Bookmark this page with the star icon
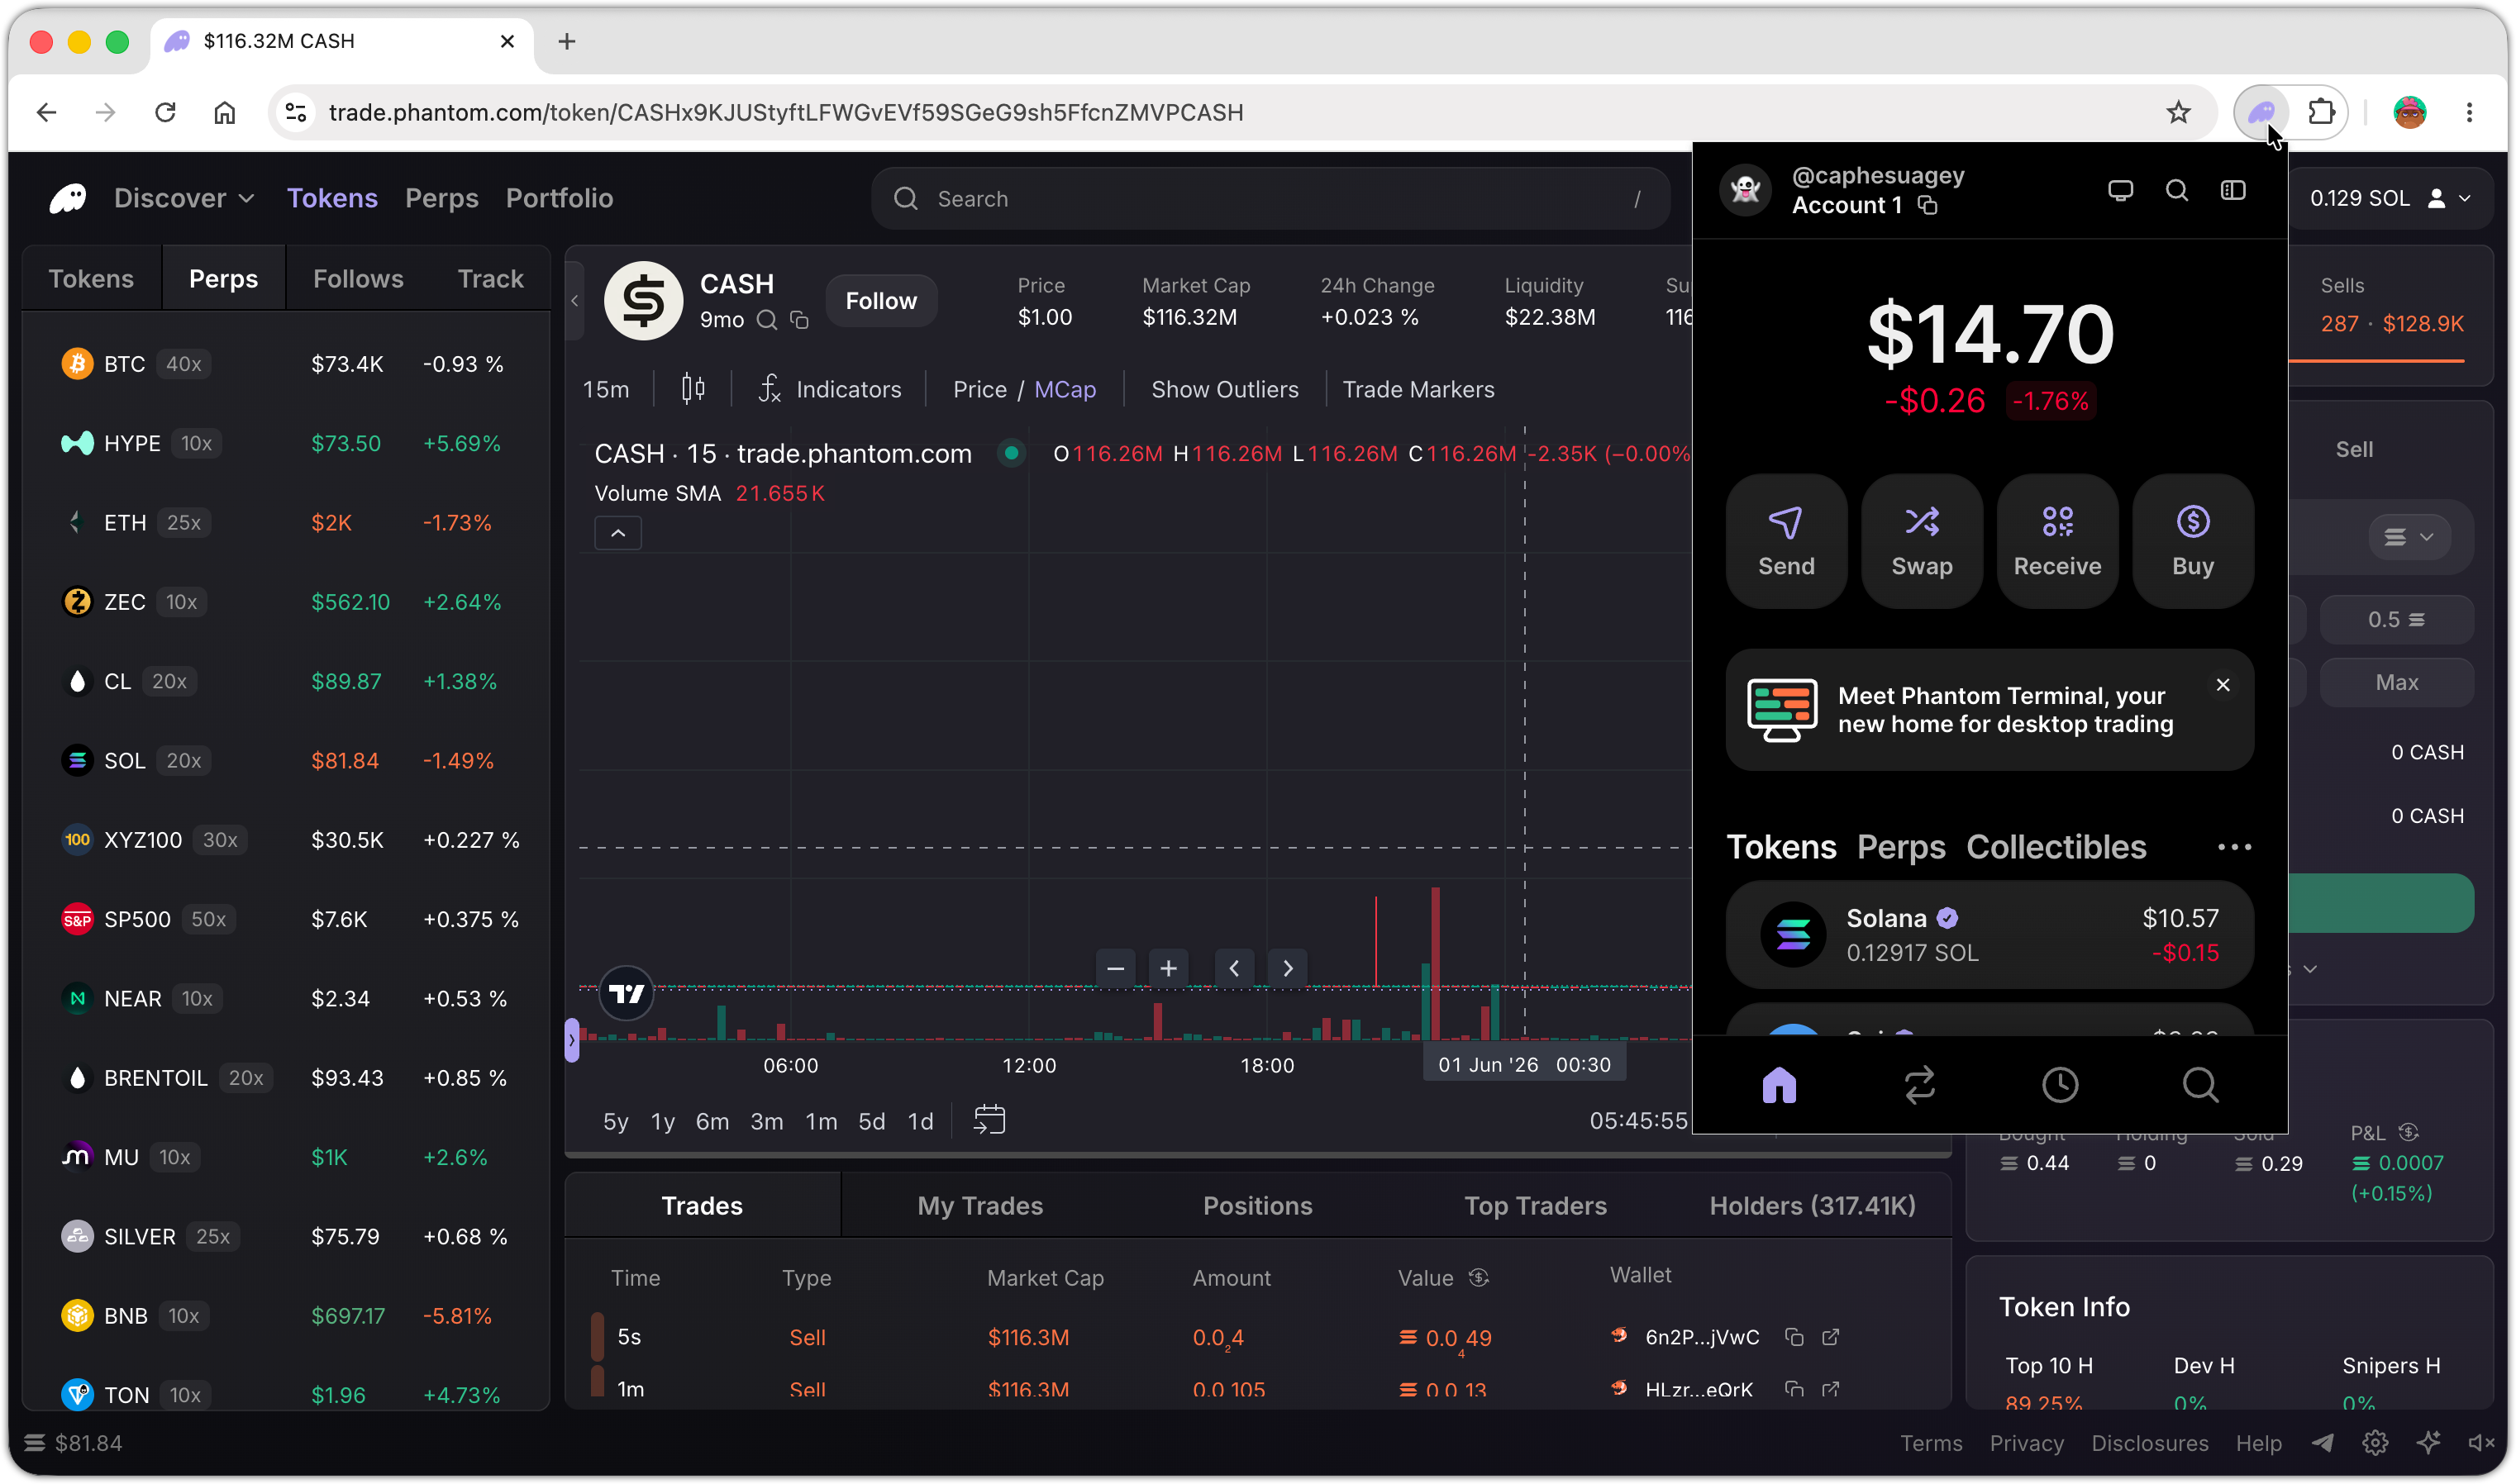This screenshot has height=1484, width=2516. 2178,112
